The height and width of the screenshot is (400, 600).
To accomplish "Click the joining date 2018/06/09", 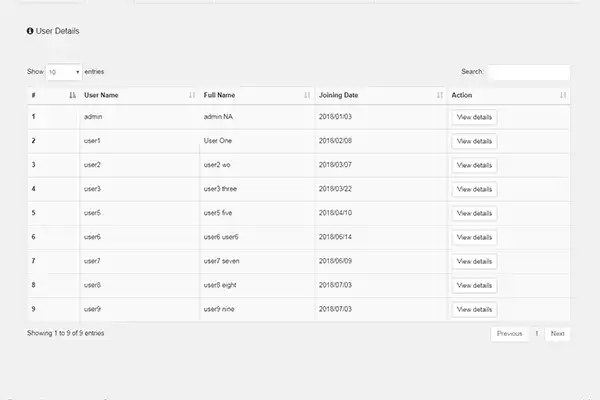I will click(335, 261).
